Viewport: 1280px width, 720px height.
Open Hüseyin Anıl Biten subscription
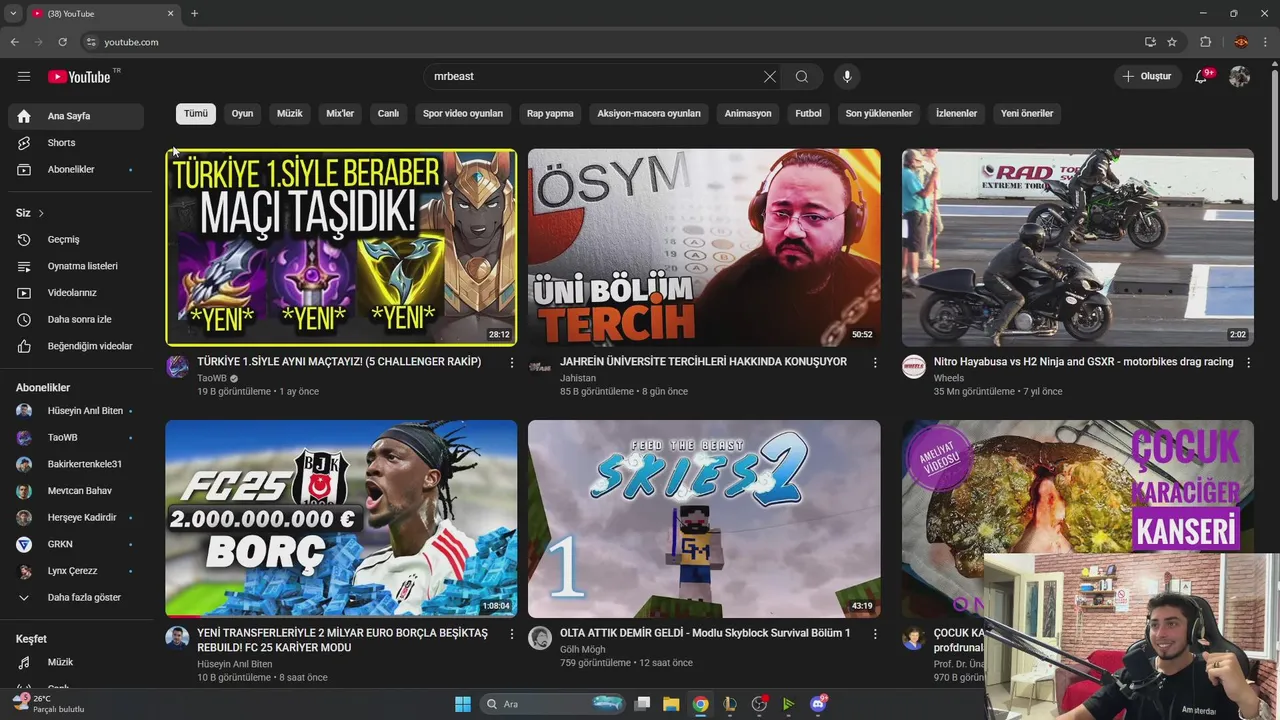pos(76,411)
